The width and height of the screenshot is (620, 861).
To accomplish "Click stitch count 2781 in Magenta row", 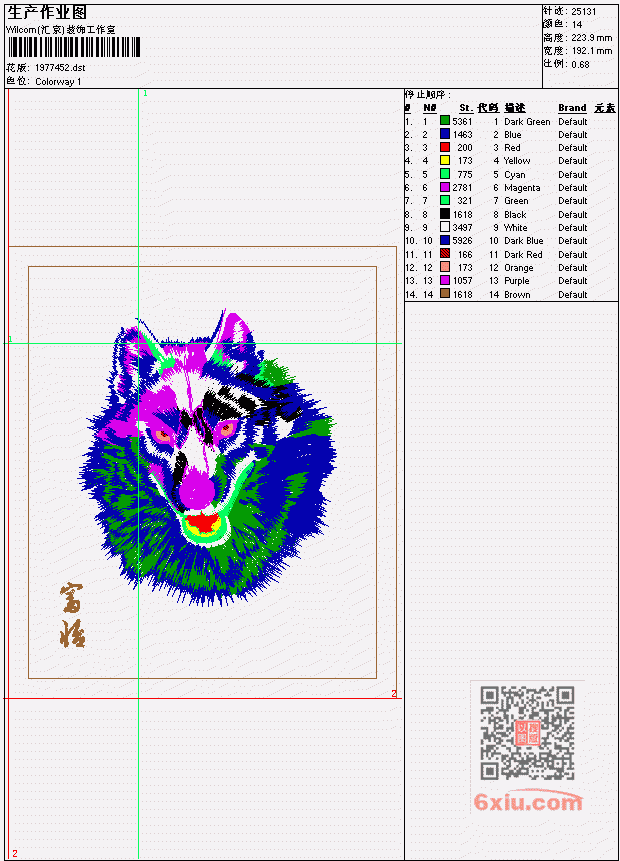I will [462, 188].
